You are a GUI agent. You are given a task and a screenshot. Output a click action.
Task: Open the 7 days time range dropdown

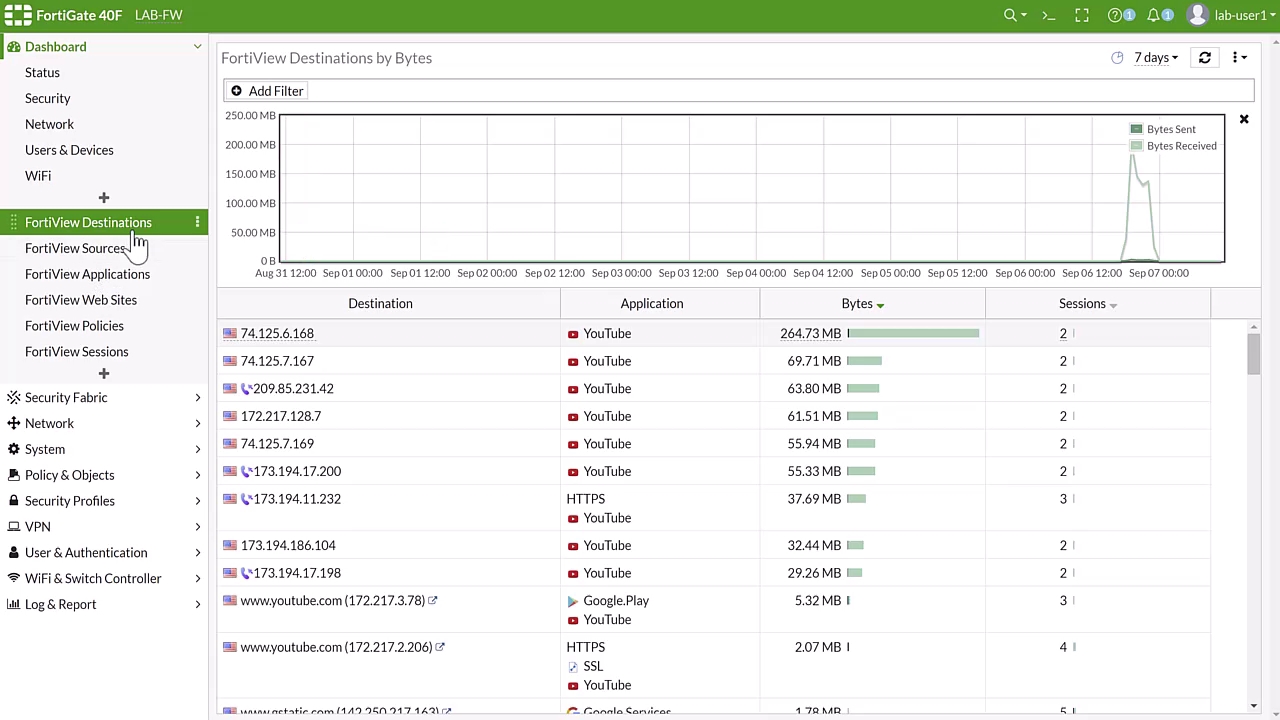pos(1155,58)
